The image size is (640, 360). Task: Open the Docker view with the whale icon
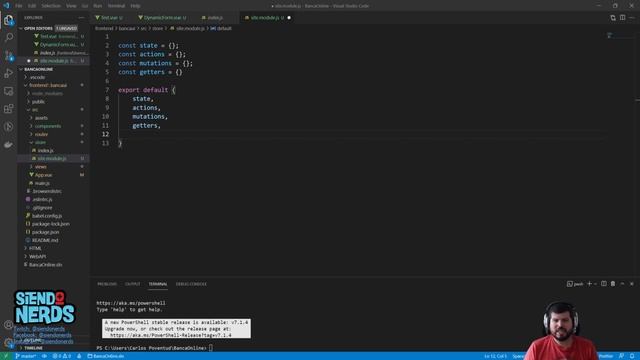tap(9, 144)
